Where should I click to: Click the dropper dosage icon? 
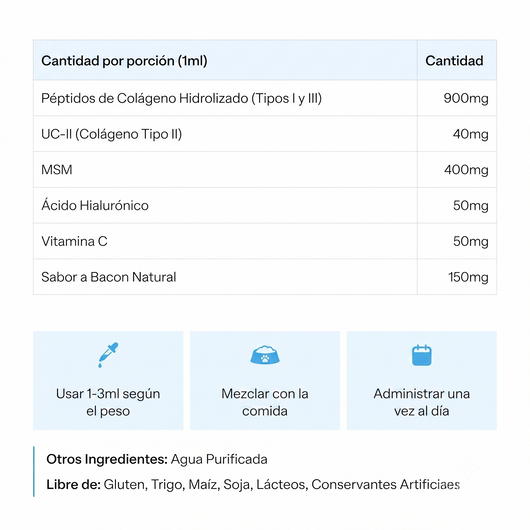click(x=108, y=355)
